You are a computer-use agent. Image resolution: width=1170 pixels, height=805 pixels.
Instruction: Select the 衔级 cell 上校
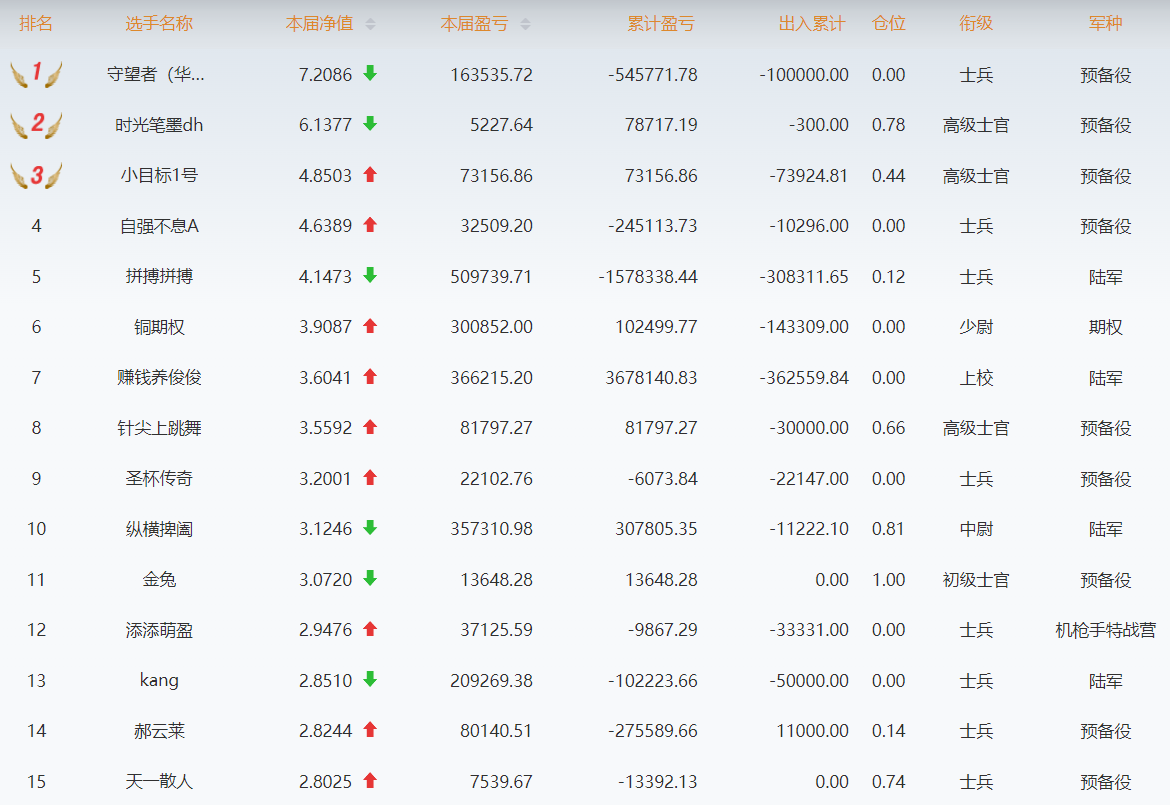[x=976, y=378]
